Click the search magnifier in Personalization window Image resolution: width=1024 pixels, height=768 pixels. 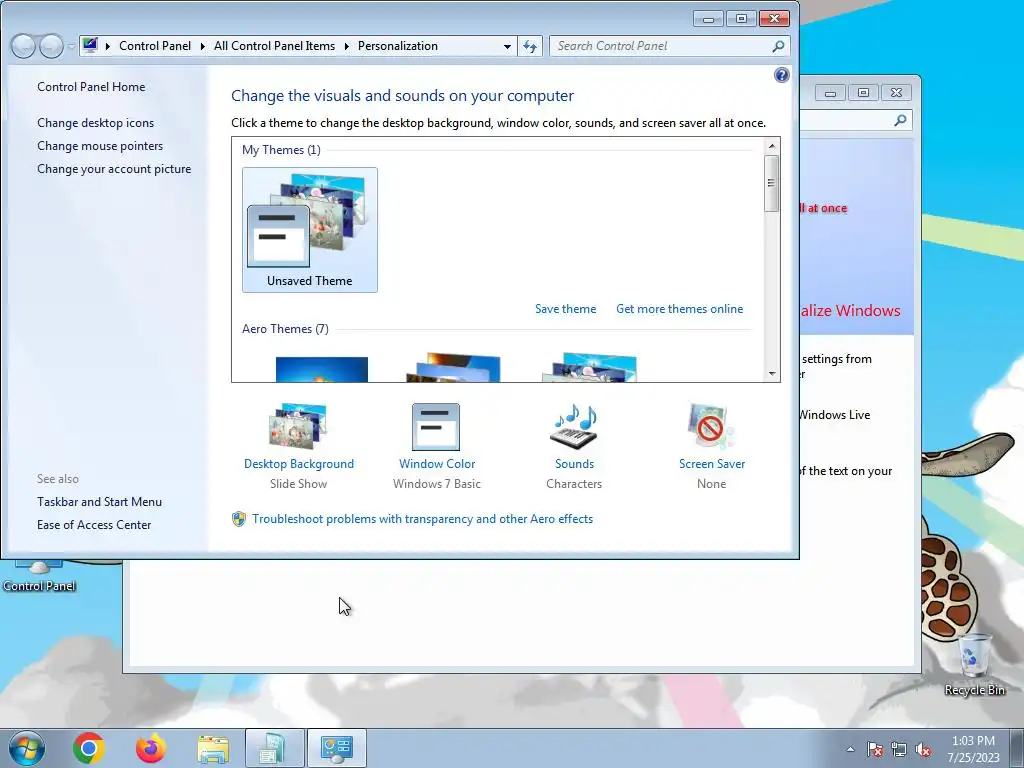pos(778,46)
